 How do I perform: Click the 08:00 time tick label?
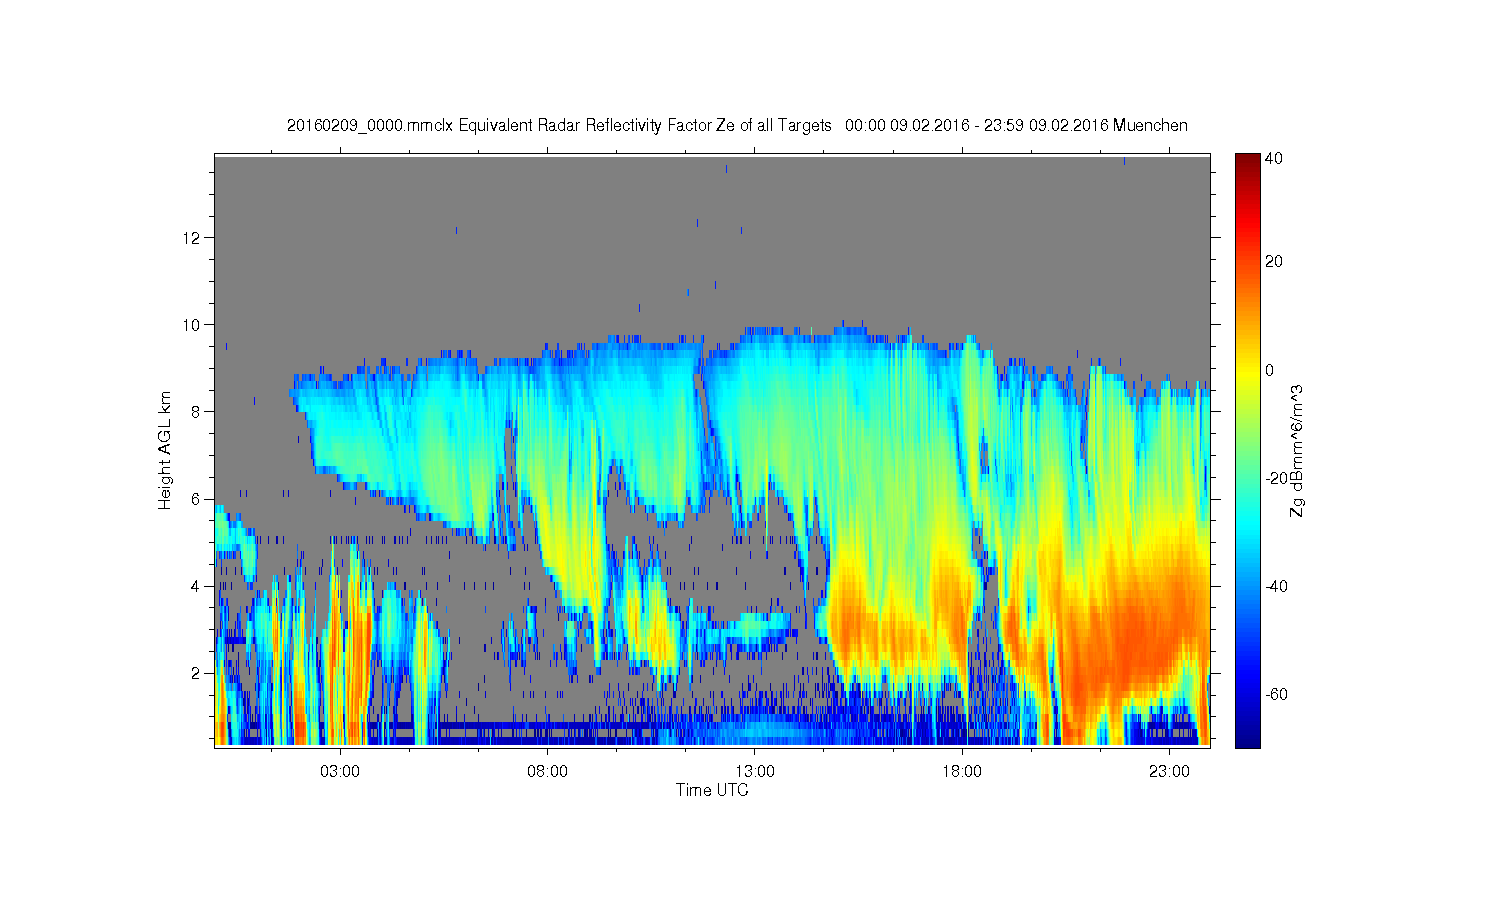pyautogui.click(x=548, y=772)
